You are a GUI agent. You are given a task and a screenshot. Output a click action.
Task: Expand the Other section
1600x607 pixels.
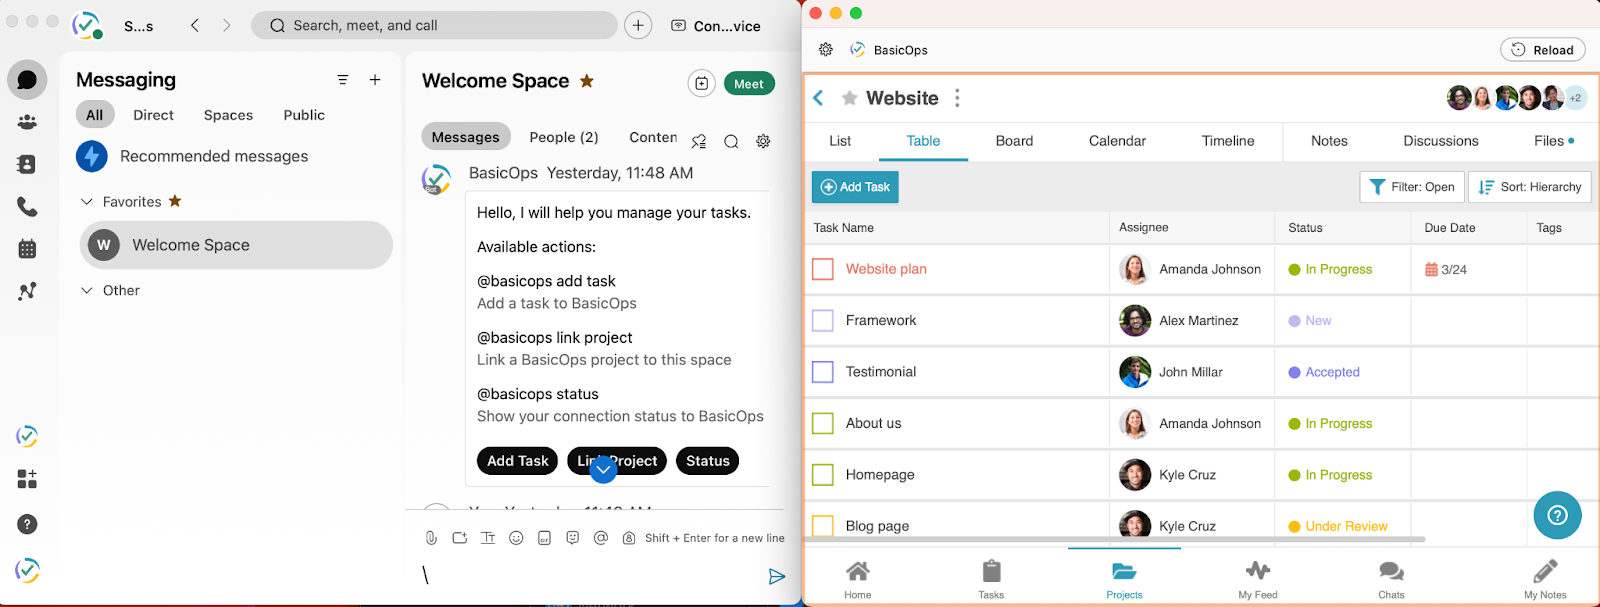coord(87,291)
